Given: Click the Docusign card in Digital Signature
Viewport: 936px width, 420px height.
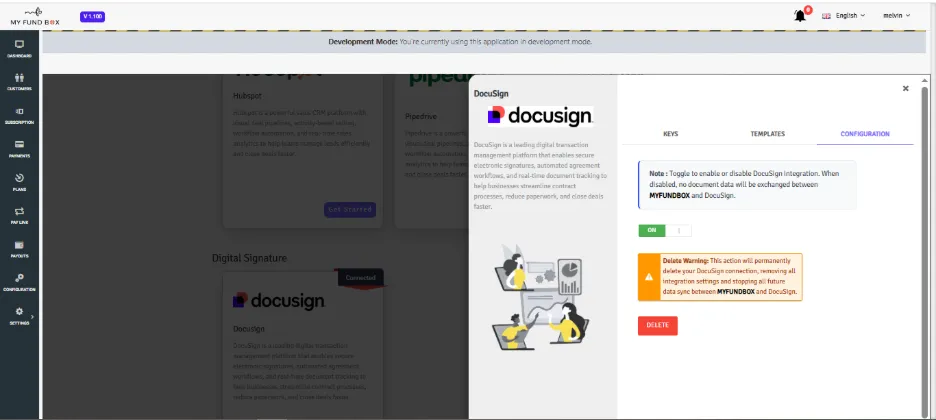Looking at the screenshot, I should point(303,346).
